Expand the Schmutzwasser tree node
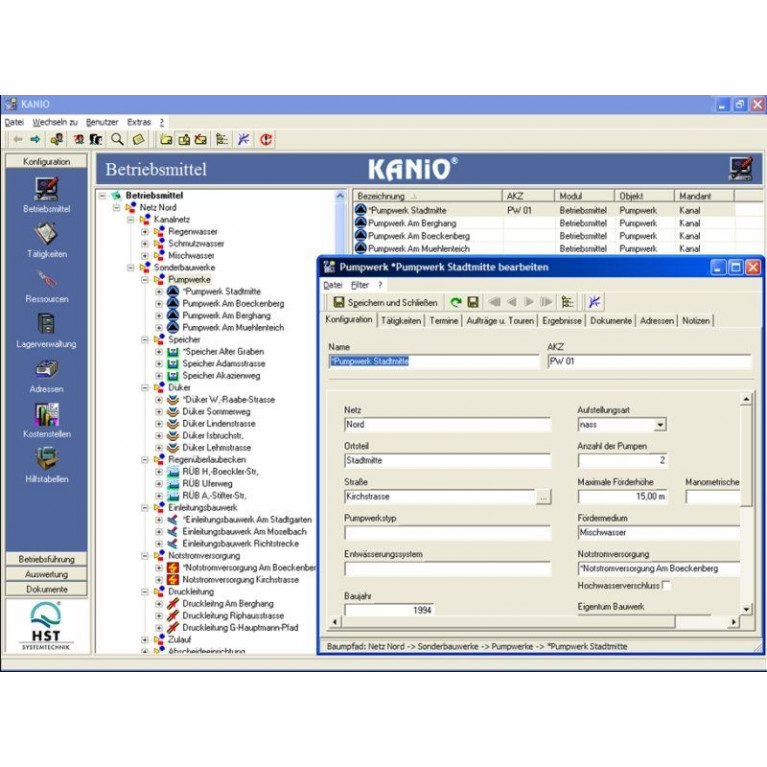 pyautogui.click(x=145, y=244)
